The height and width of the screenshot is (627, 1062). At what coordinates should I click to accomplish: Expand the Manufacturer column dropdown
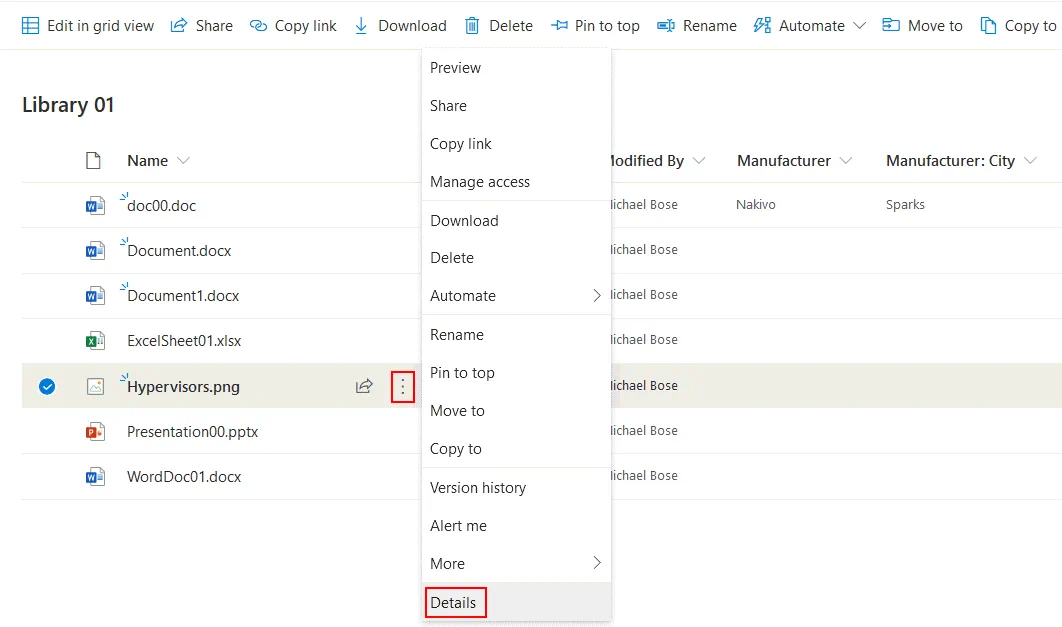click(x=846, y=161)
